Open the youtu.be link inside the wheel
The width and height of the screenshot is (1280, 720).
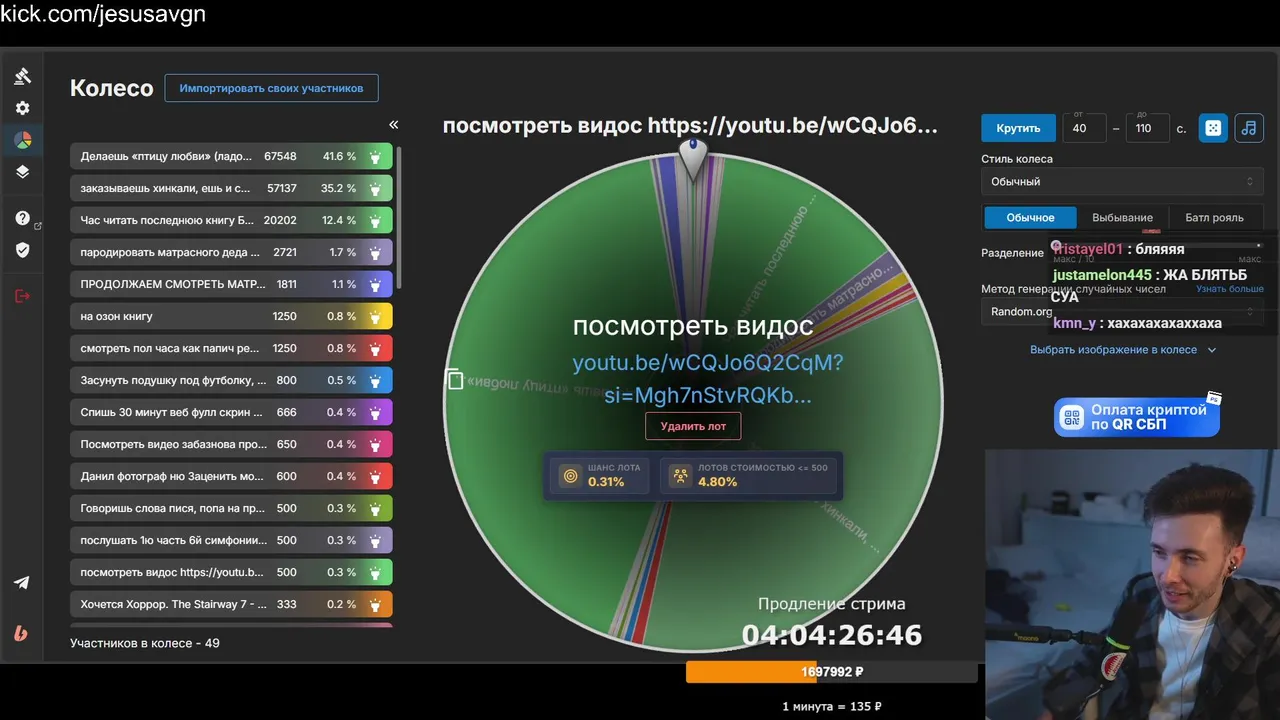click(x=708, y=379)
